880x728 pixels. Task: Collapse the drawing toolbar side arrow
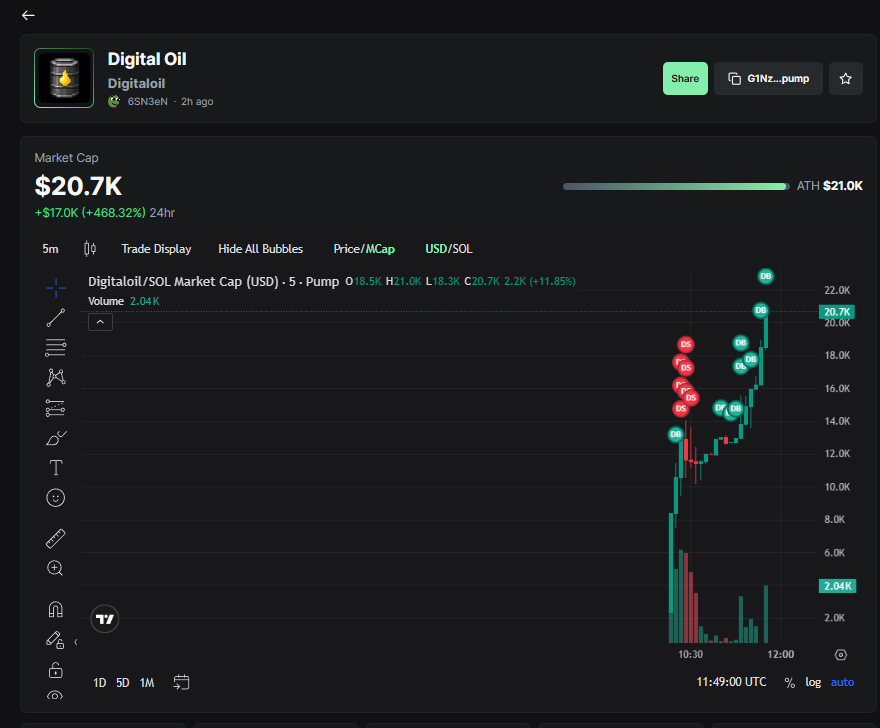pyautogui.click(x=76, y=642)
